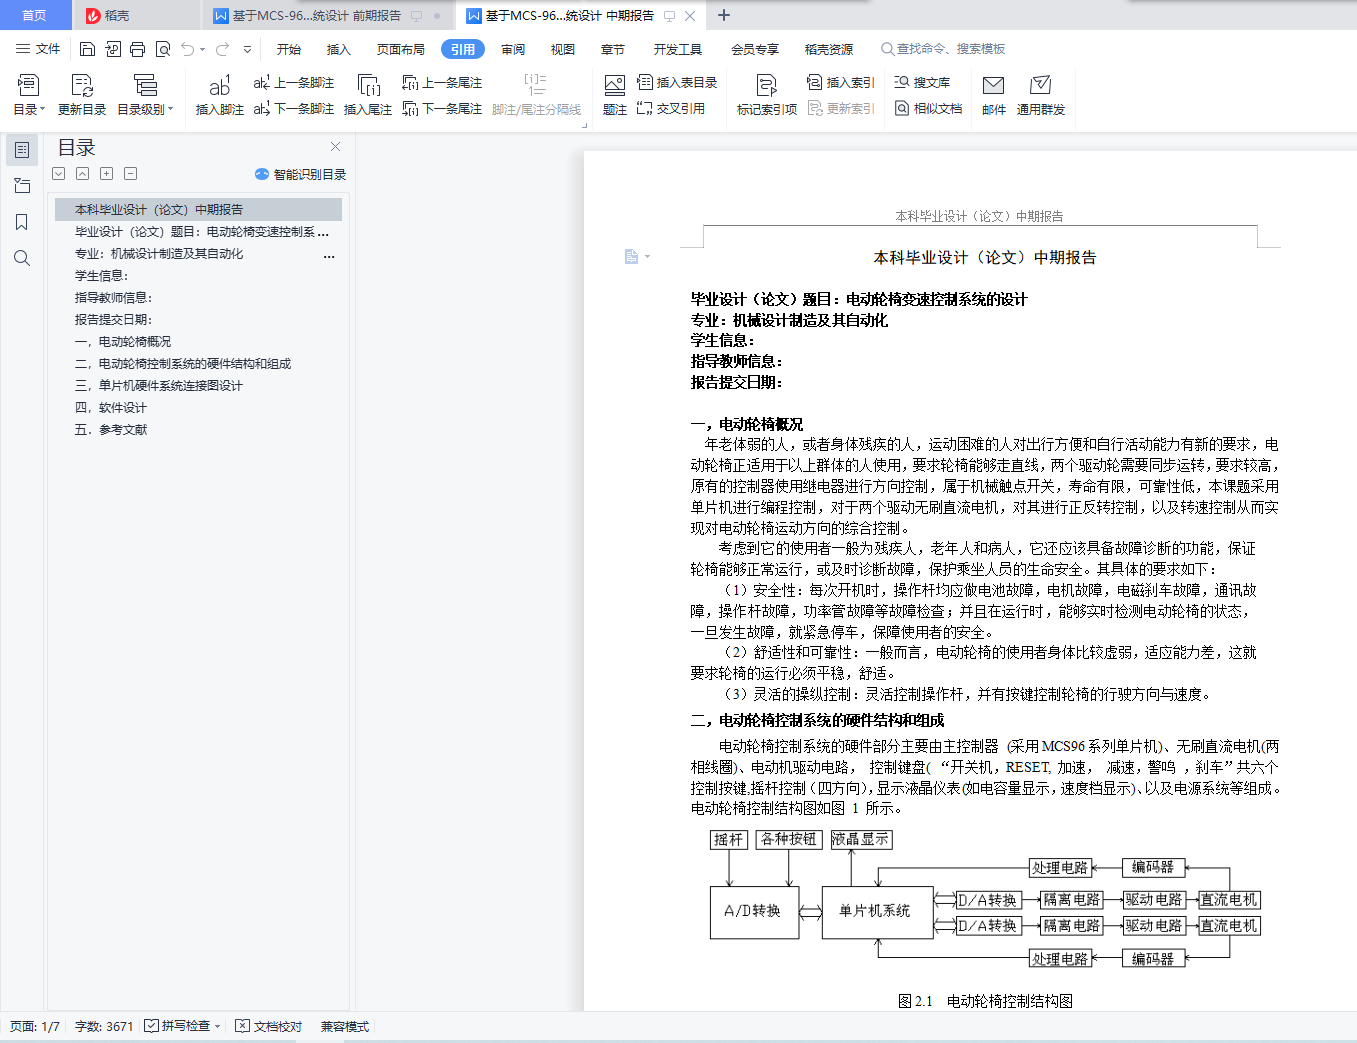Click the 邮件 mail icon
The width and height of the screenshot is (1357, 1043).
(993, 85)
